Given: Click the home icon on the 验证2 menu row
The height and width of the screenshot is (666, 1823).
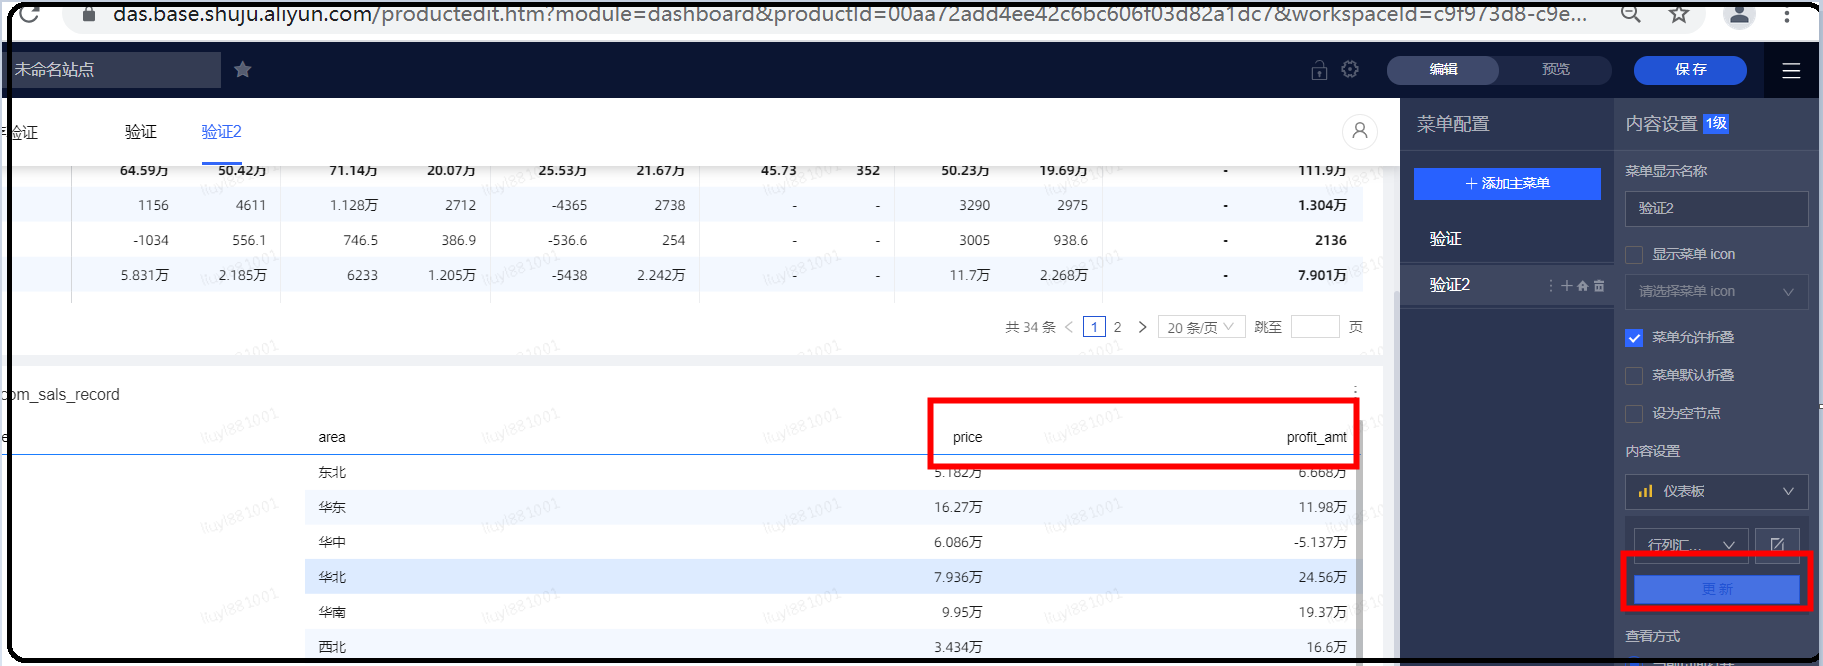Looking at the screenshot, I should point(1583,286).
